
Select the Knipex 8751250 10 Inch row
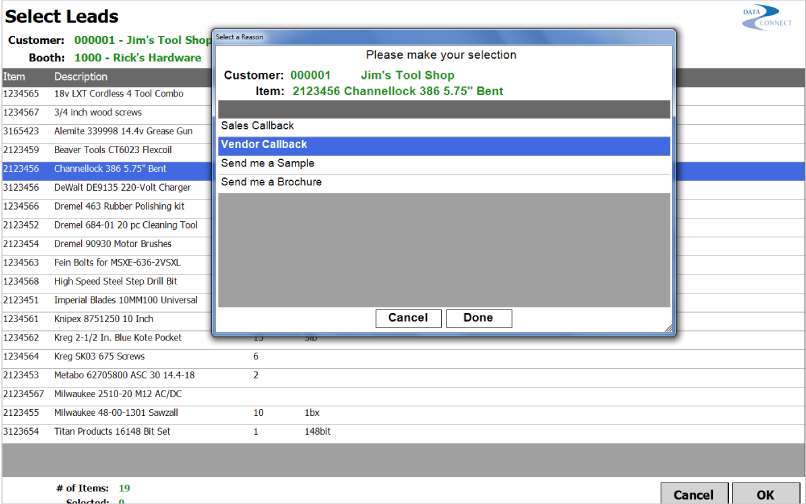(107, 319)
